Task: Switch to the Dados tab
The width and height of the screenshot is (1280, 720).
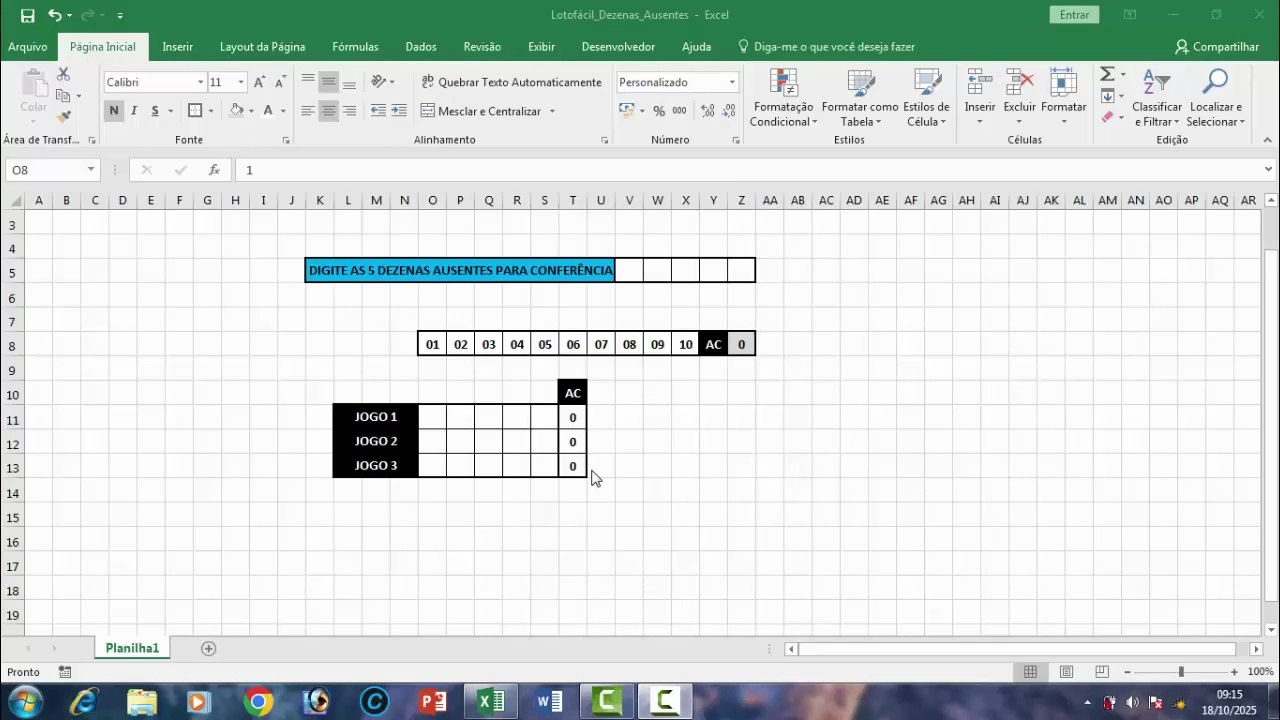Action: [421, 47]
